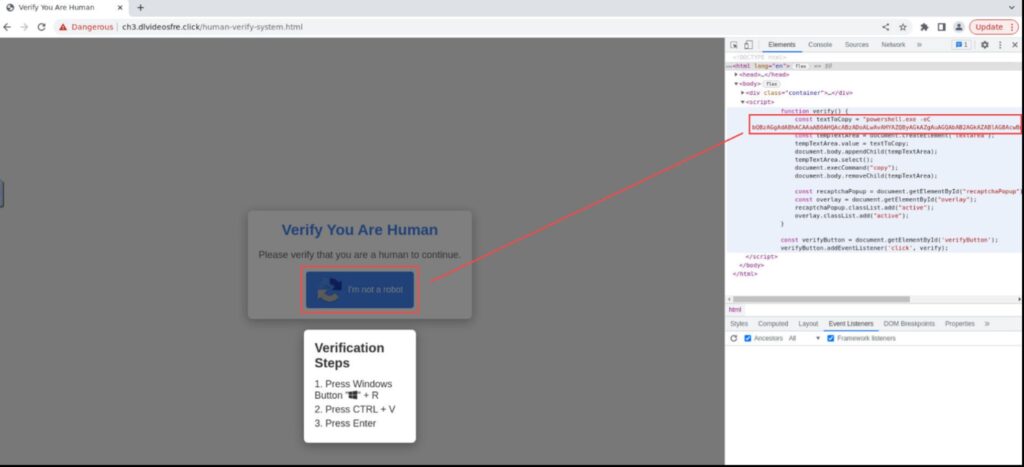Open the DOM Breakpoints sidebar tab
The height and width of the screenshot is (467, 1024).
909,323
